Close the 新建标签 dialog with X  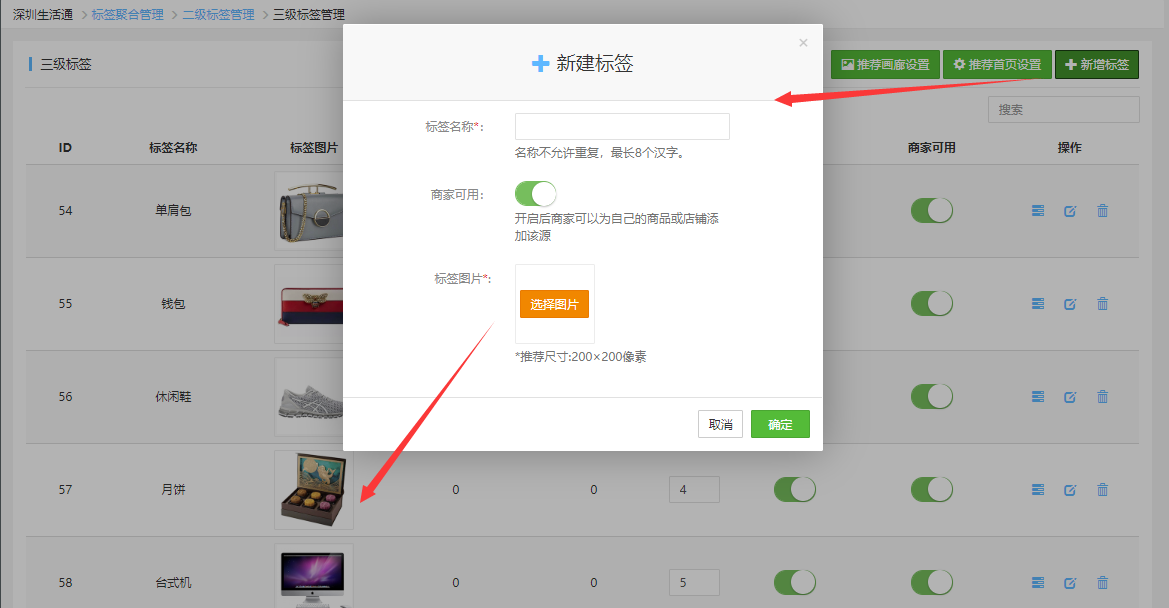tap(803, 42)
